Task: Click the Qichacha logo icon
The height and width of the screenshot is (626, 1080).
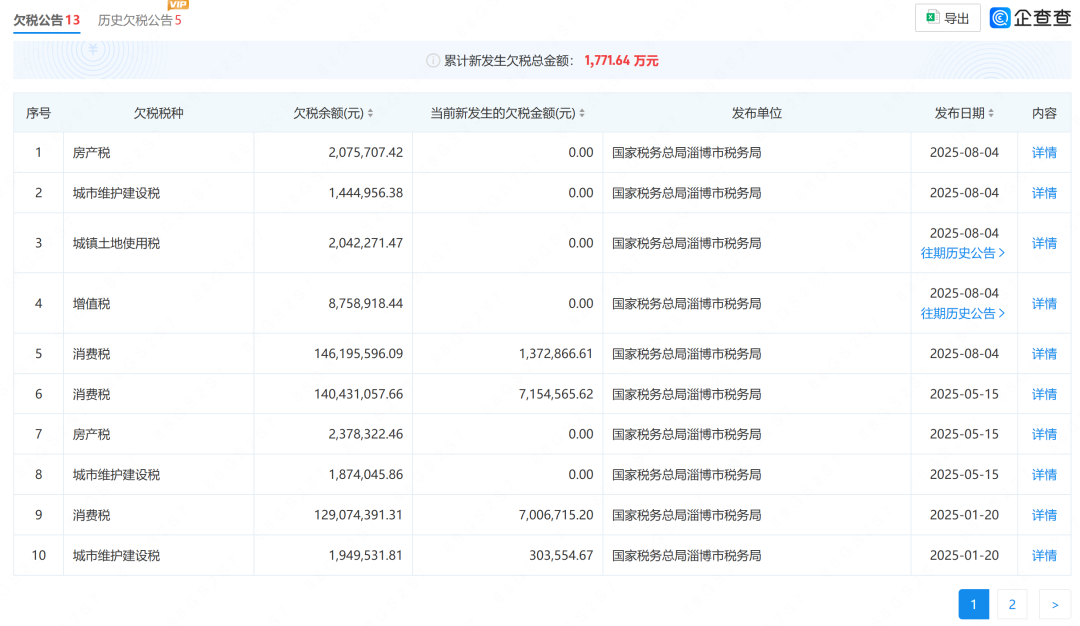Action: click(1000, 18)
